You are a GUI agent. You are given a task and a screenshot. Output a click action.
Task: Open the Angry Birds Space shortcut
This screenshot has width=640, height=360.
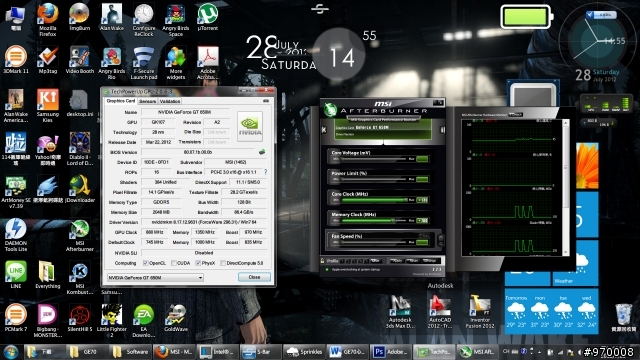[176, 20]
